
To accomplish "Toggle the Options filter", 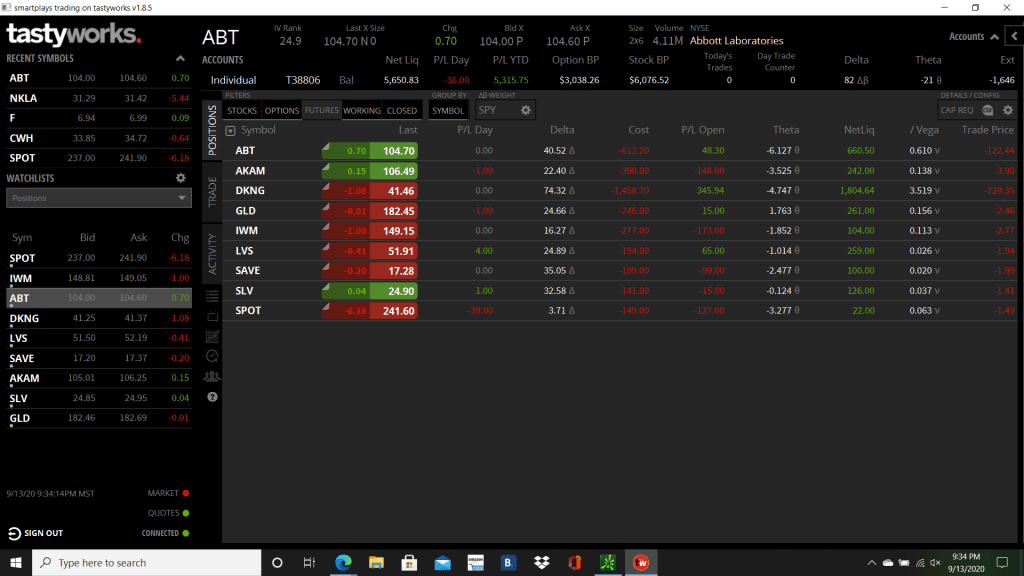I will click(x=282, y=111).
